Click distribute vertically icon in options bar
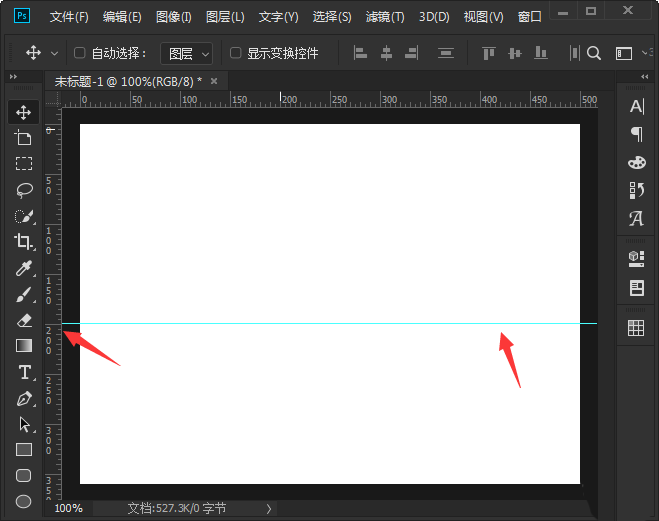 point(445,53)
